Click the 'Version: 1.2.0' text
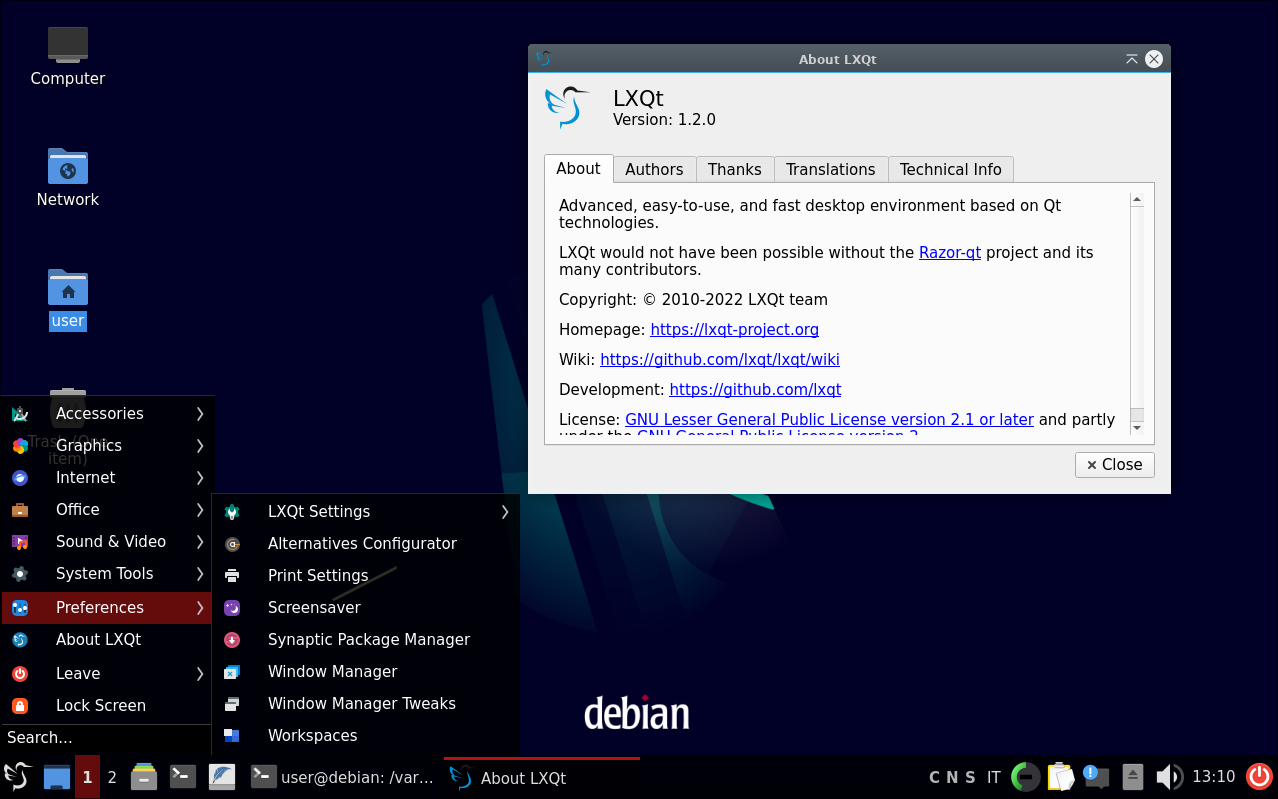The image size is (1278, 799). 664,120
